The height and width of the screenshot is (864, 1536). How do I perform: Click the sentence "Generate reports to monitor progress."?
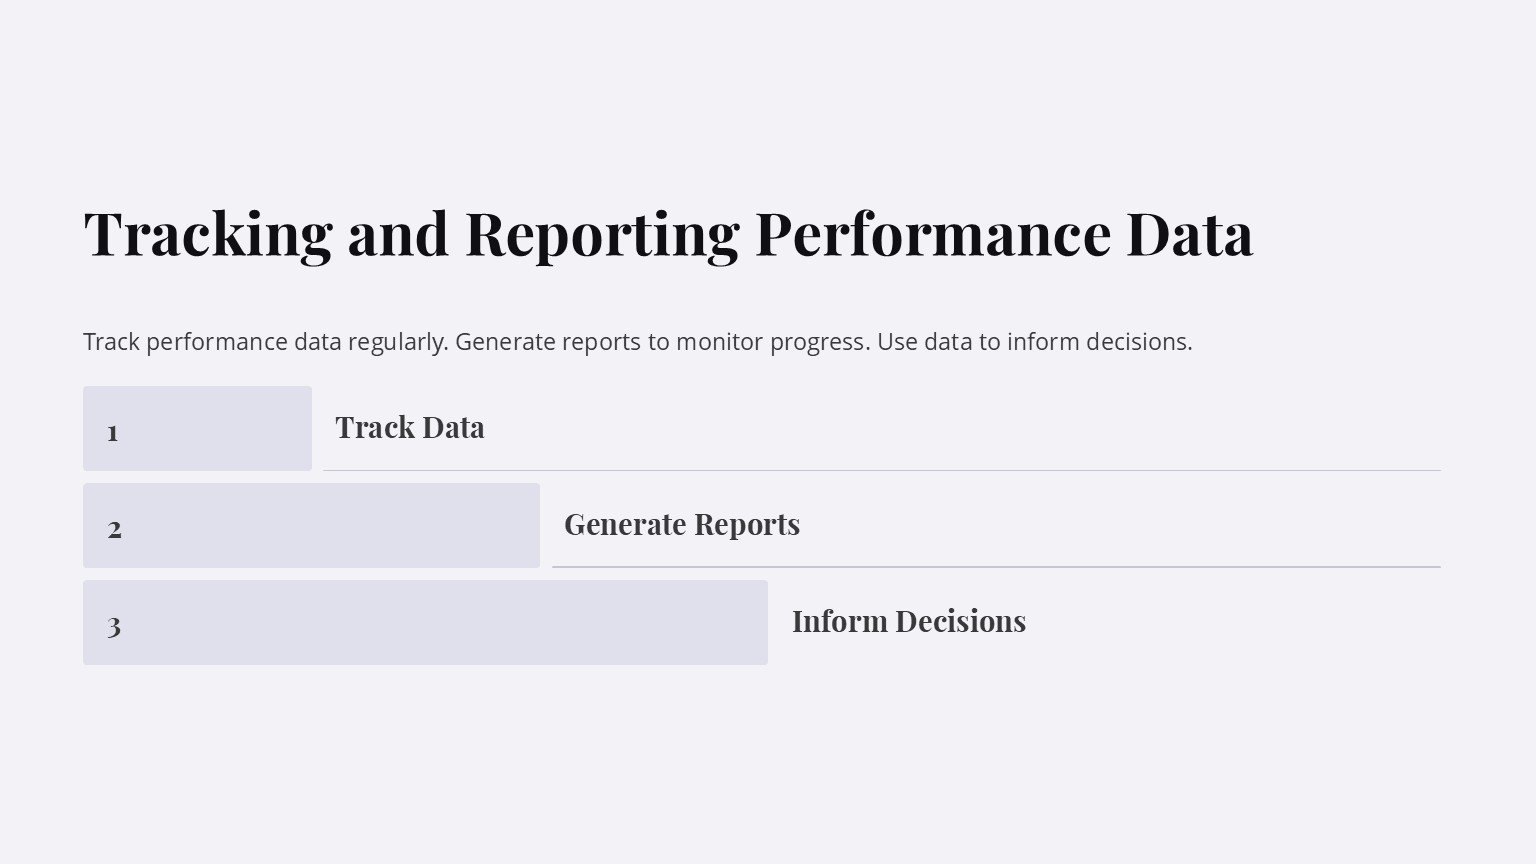point(662,342)
